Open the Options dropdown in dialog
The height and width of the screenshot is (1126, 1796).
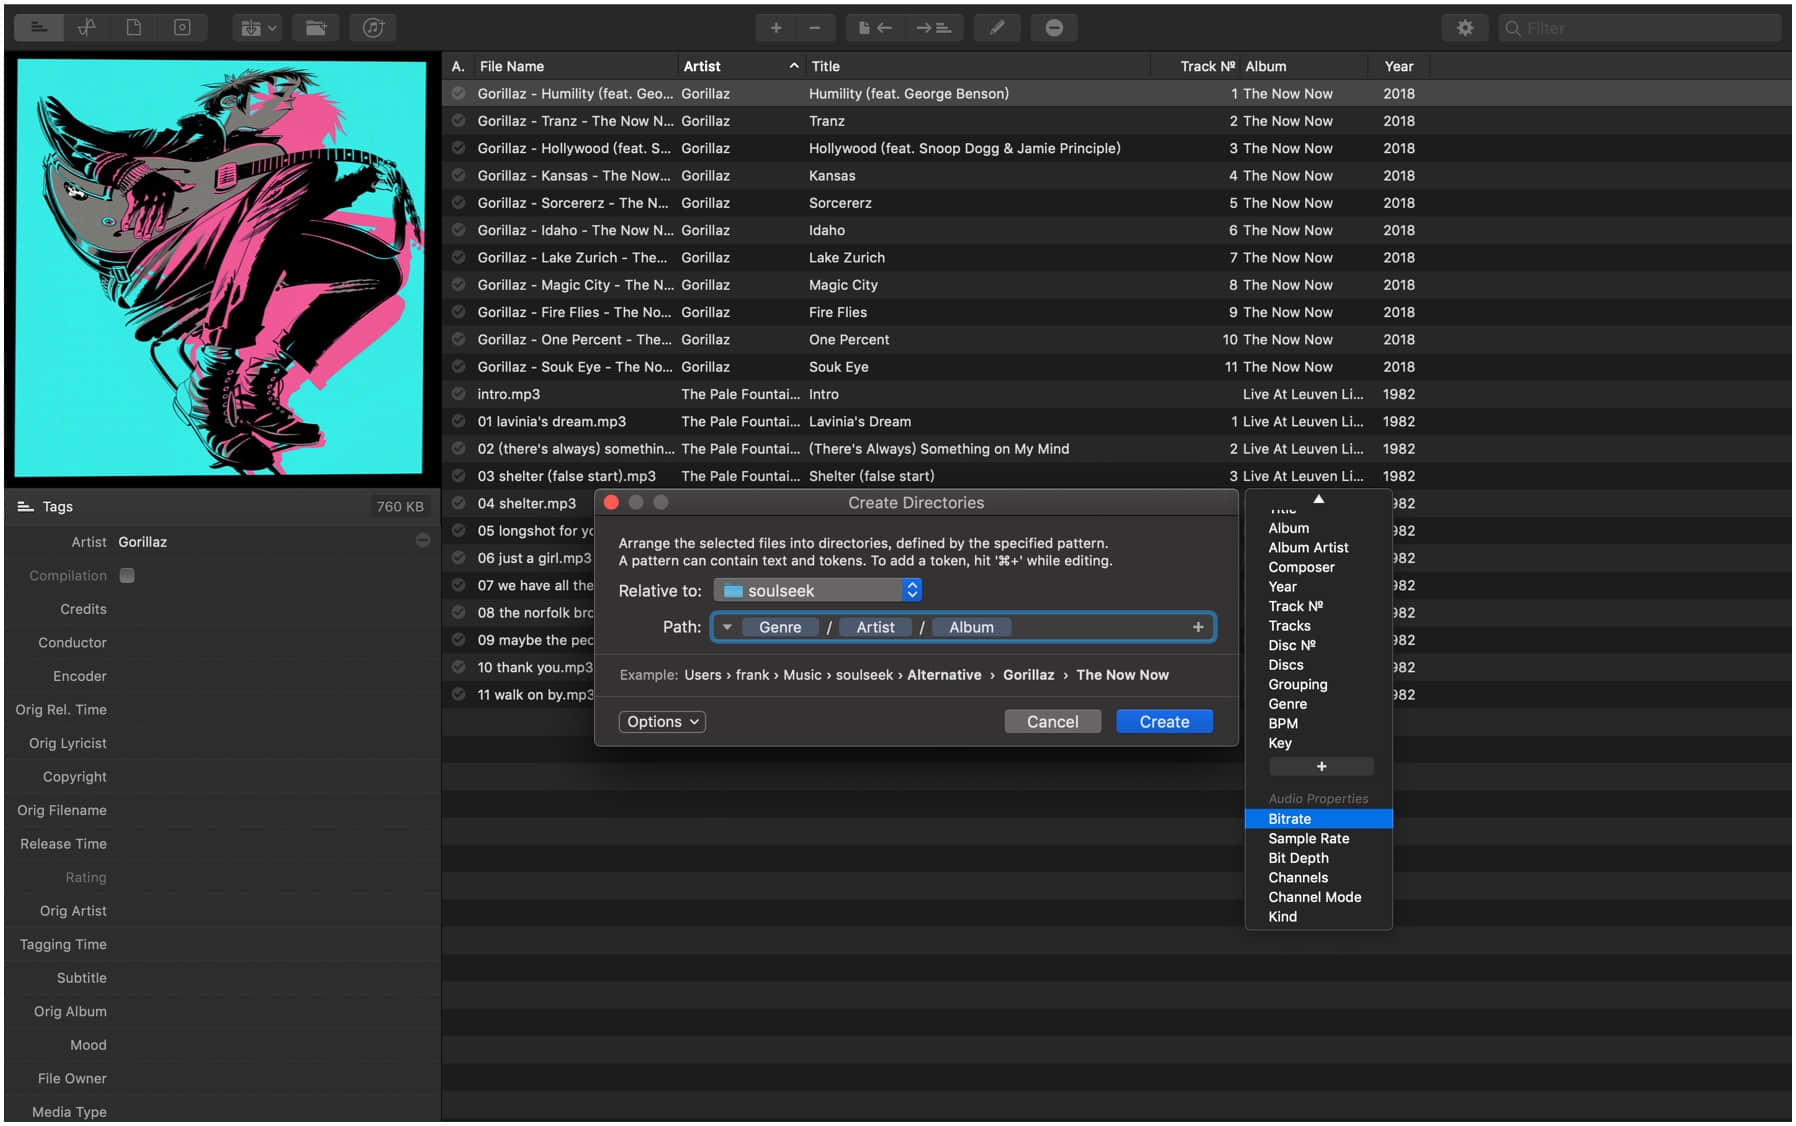point(662,722)
